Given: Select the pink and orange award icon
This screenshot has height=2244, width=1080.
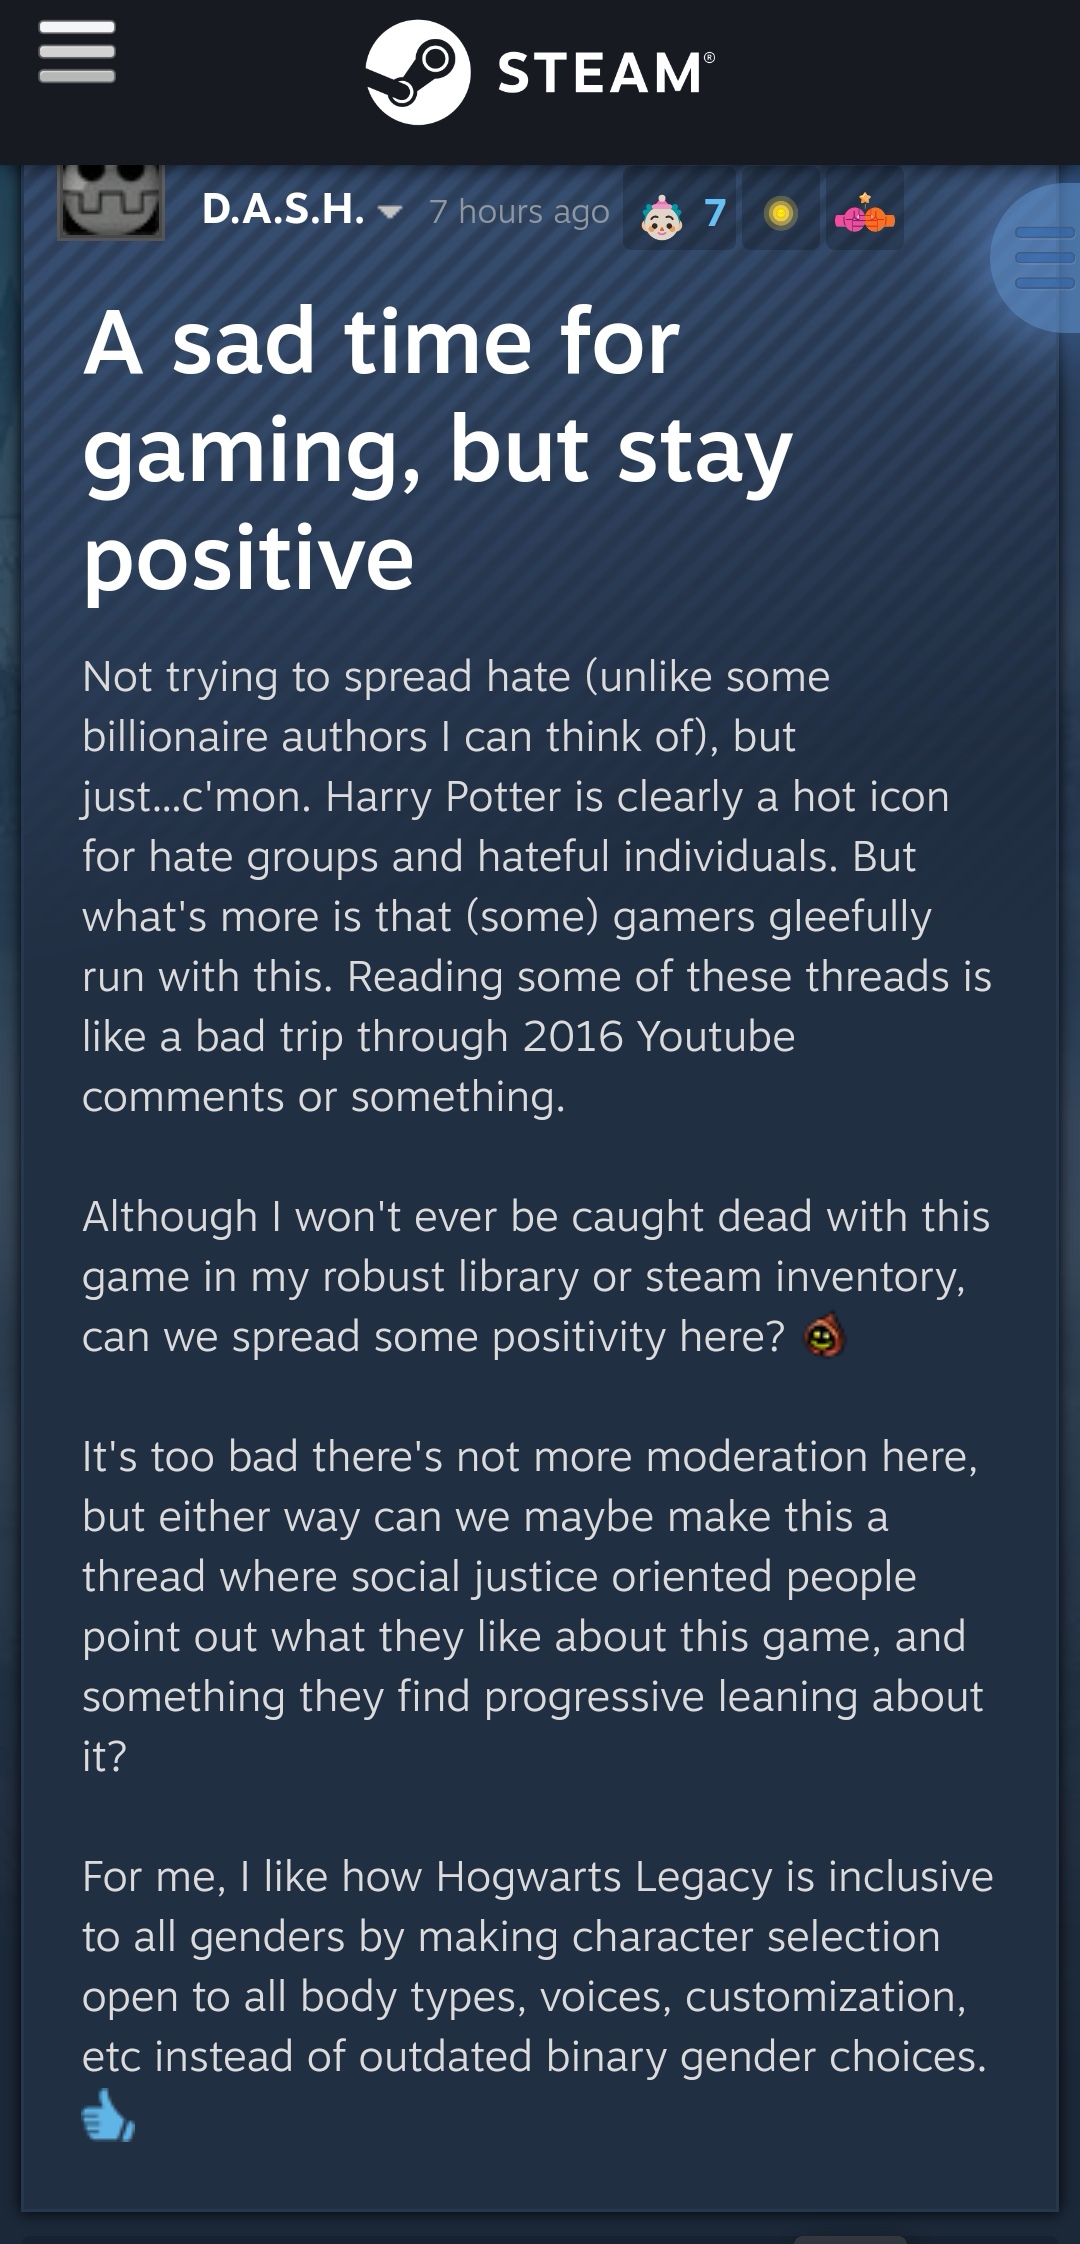Looking at the screenshot, I should 864,212.
